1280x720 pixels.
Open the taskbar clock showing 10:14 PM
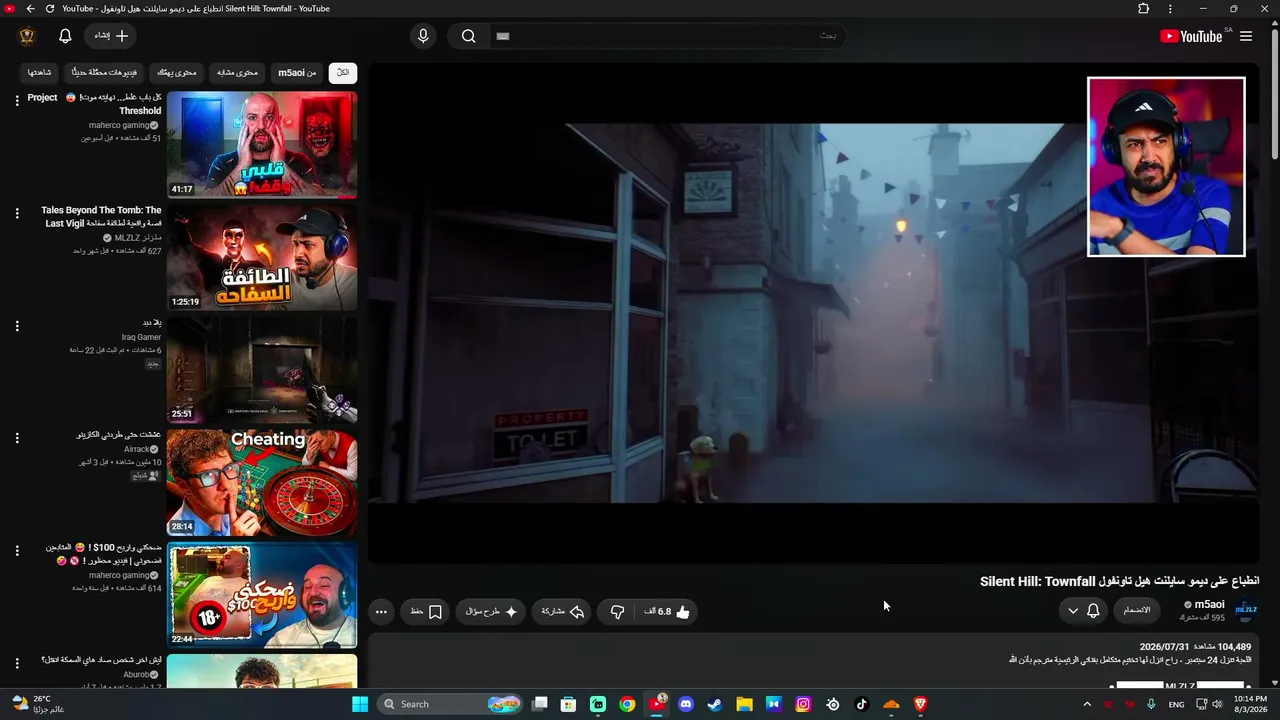coord(1251,704)
